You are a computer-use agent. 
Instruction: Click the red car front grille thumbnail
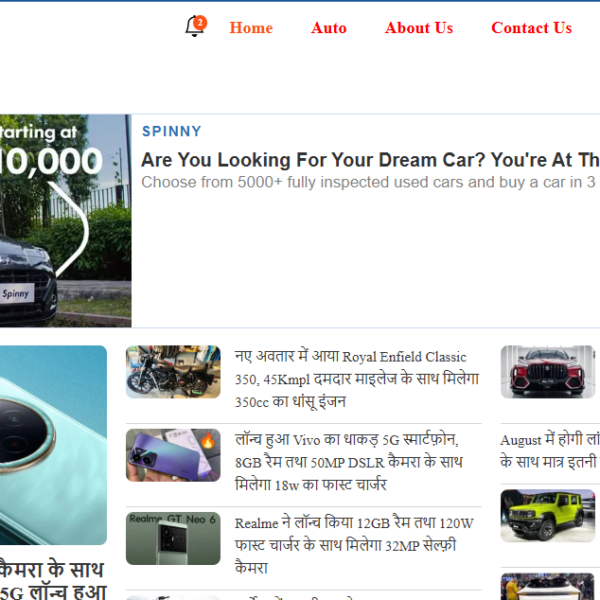[548, 372]
